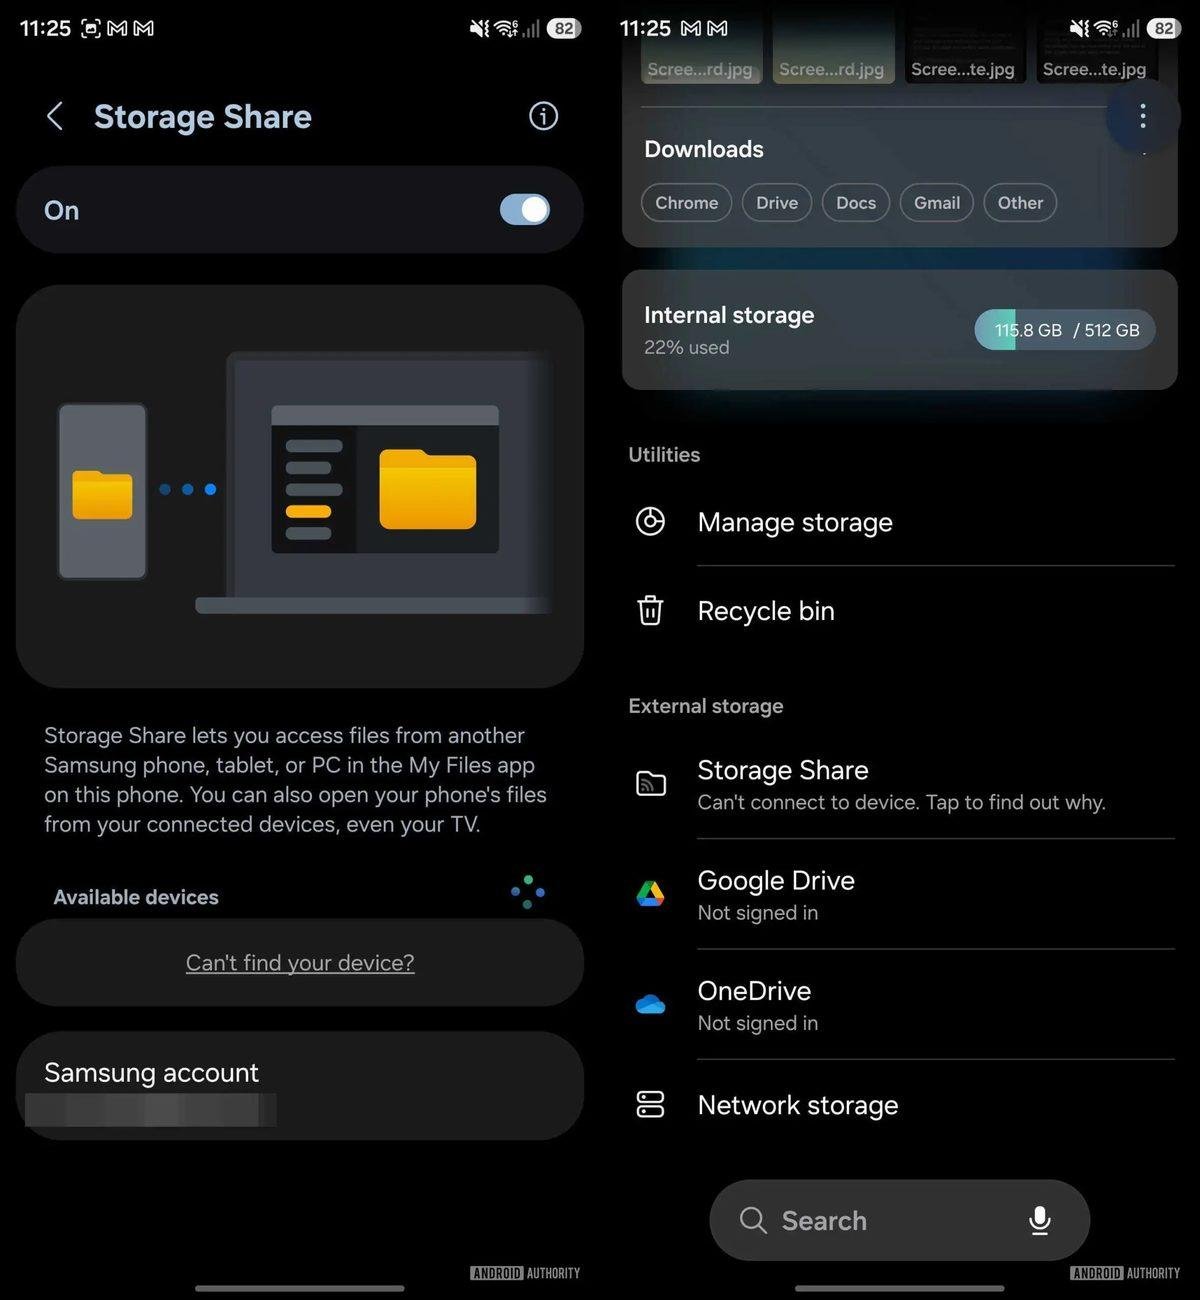Toggle Storage Share off
Viewport: 1200px width, 1300px height.
[524, 210]
